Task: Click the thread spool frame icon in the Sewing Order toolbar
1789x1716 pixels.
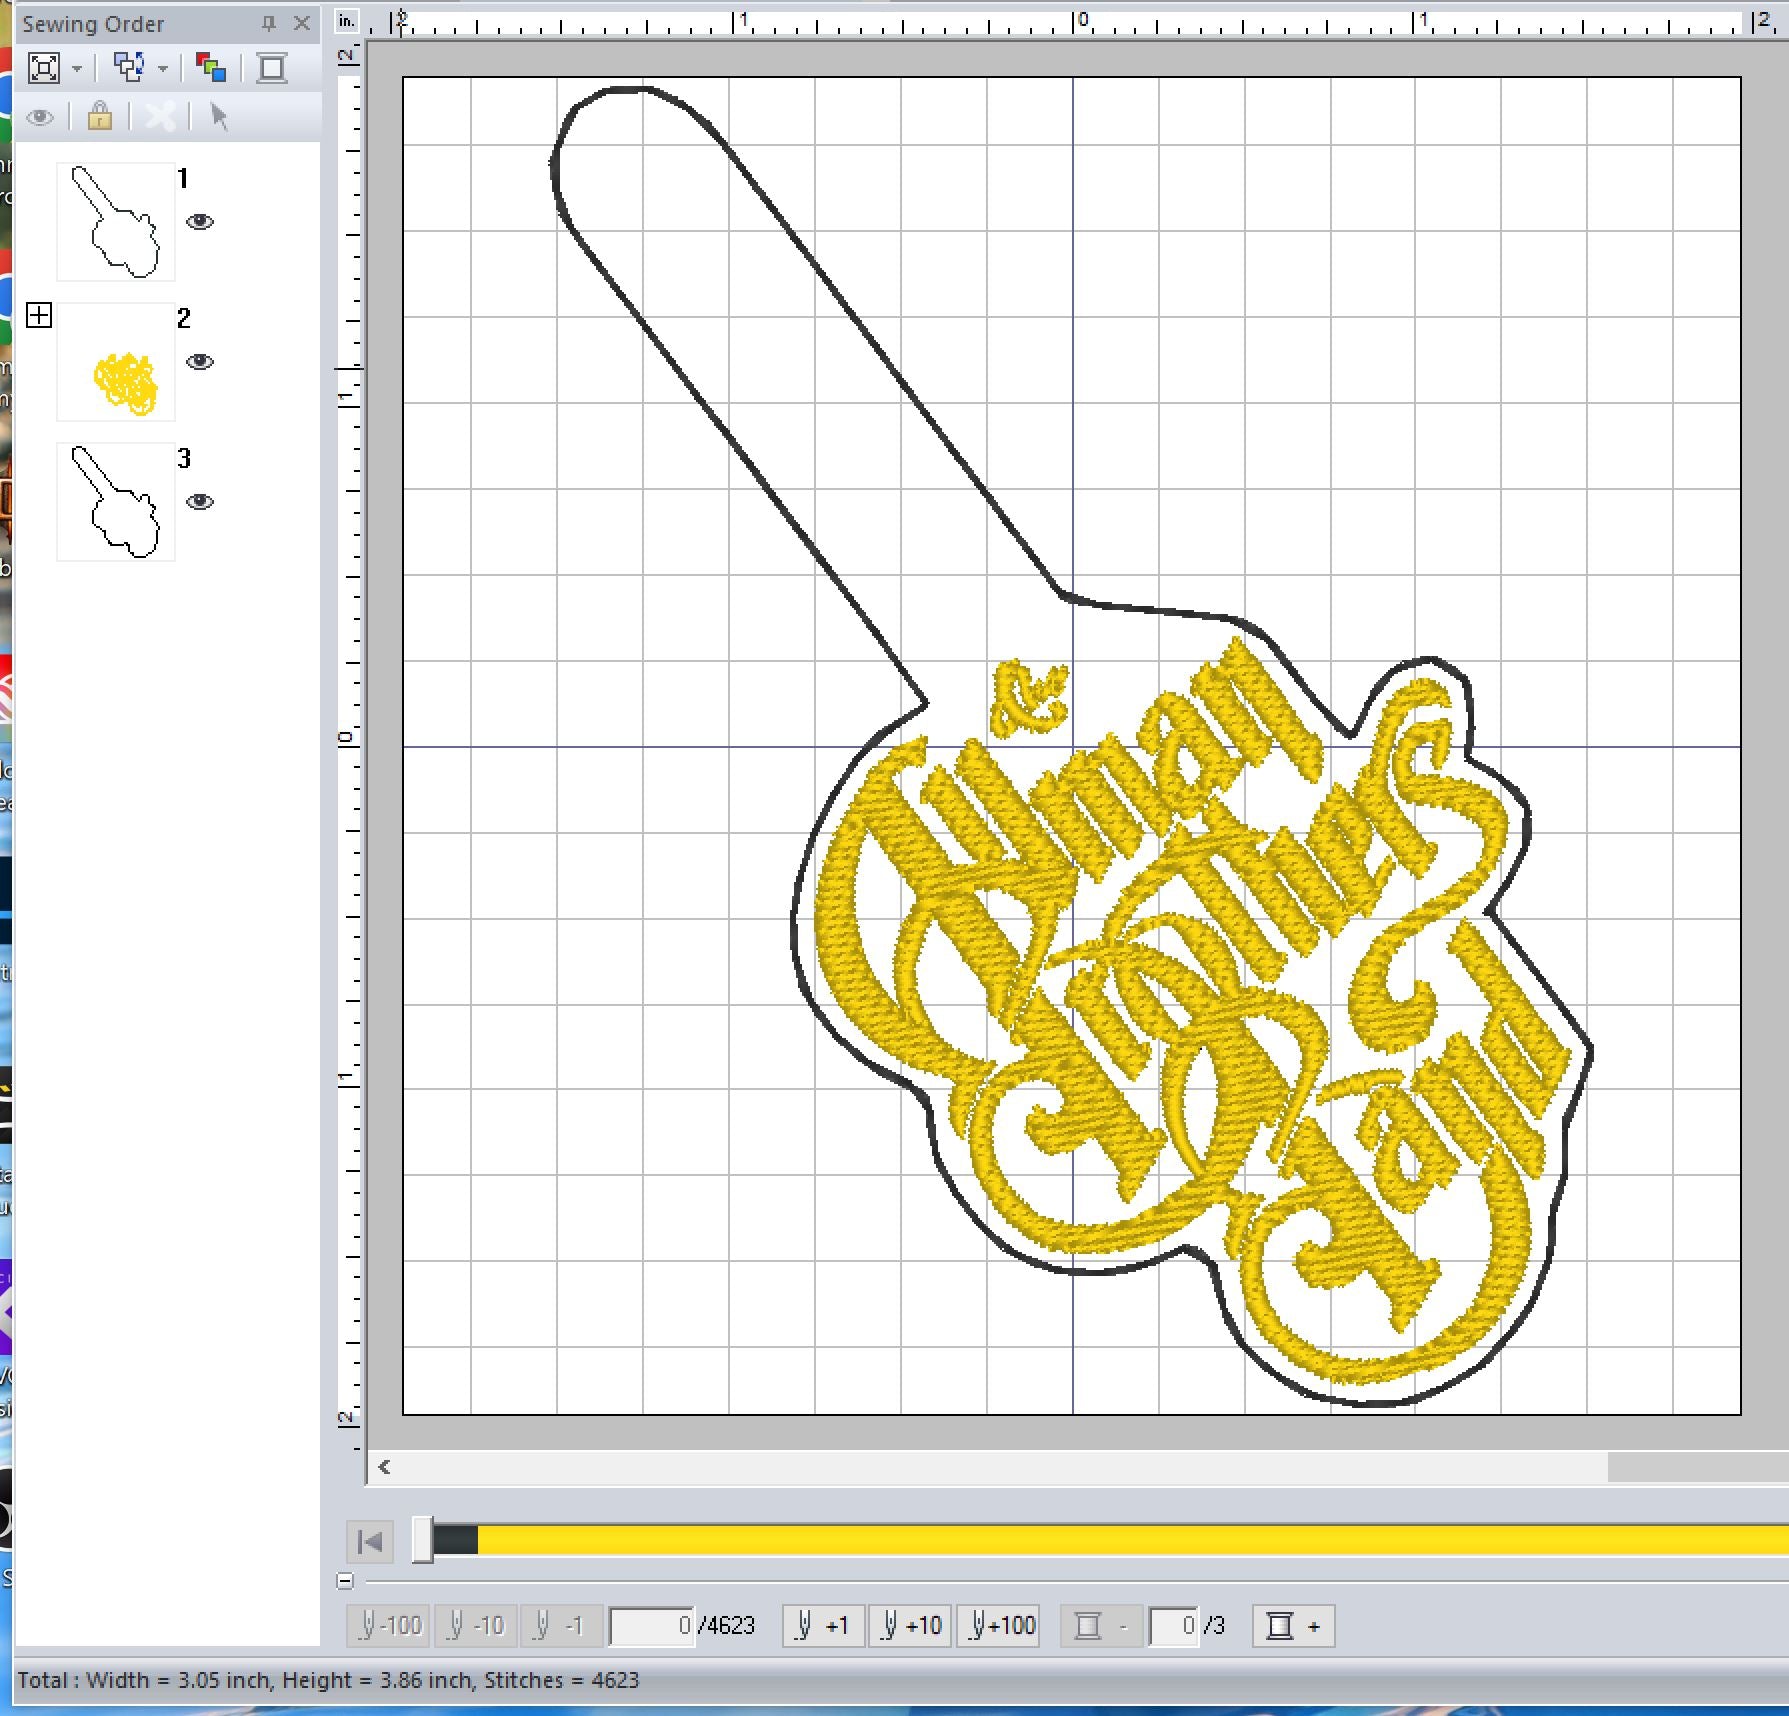Action: [x=271, y=68]
